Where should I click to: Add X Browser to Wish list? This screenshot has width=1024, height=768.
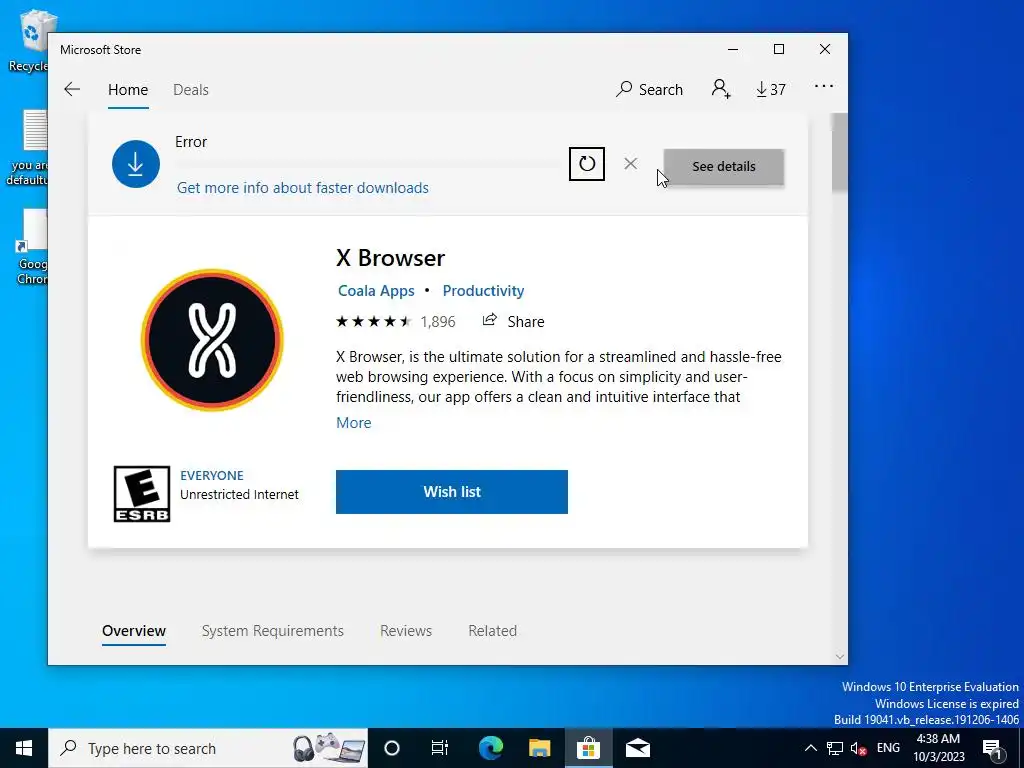pyautogui.click(x=452, y=492)
